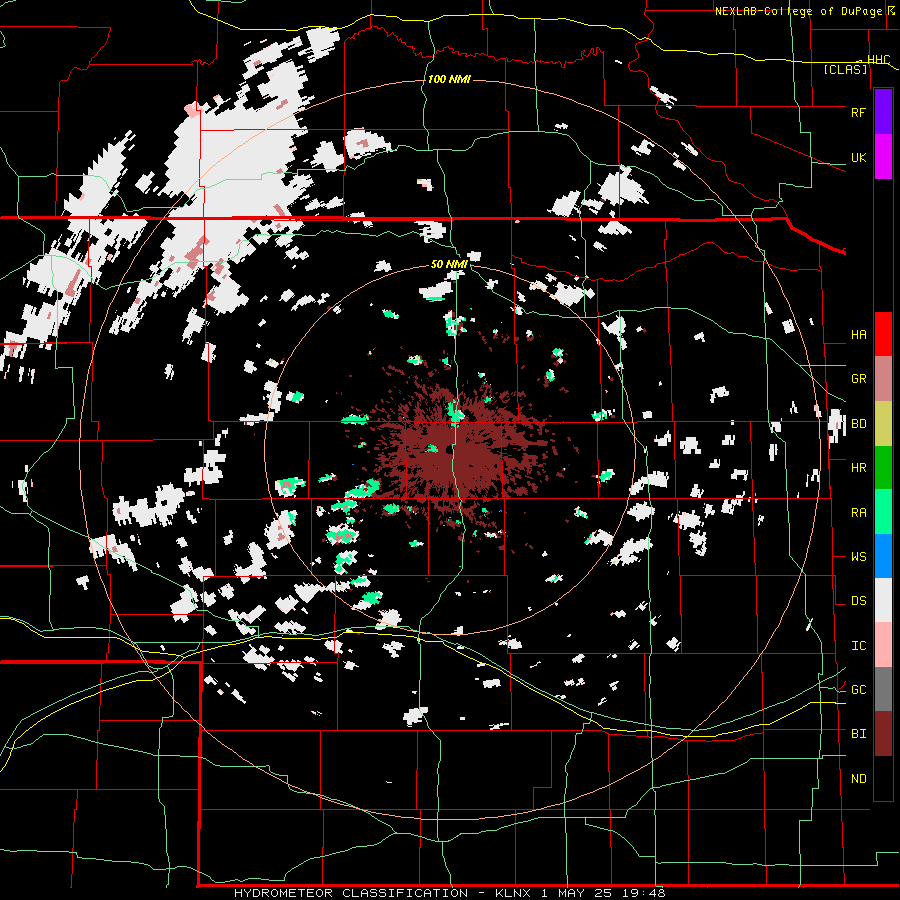The width and height of the screenshot is (900, 900).
Task: Pick the light green RA legend swatch
Action: (x=883, y=512)
